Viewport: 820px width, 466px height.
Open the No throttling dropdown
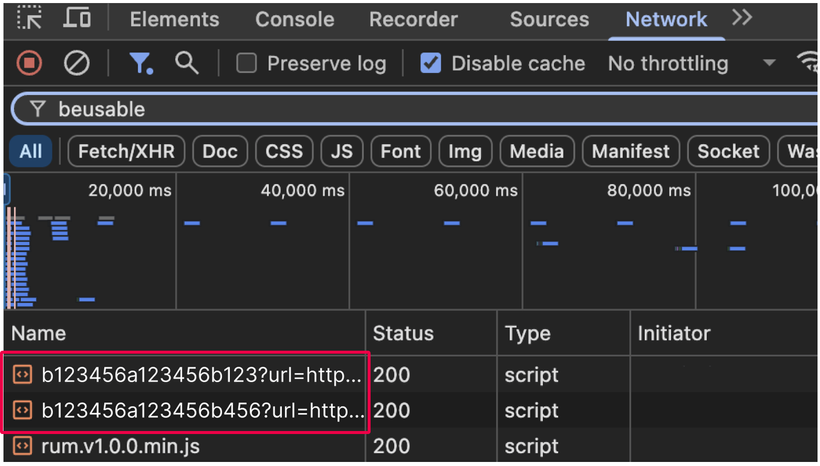[x=690, y=63]
